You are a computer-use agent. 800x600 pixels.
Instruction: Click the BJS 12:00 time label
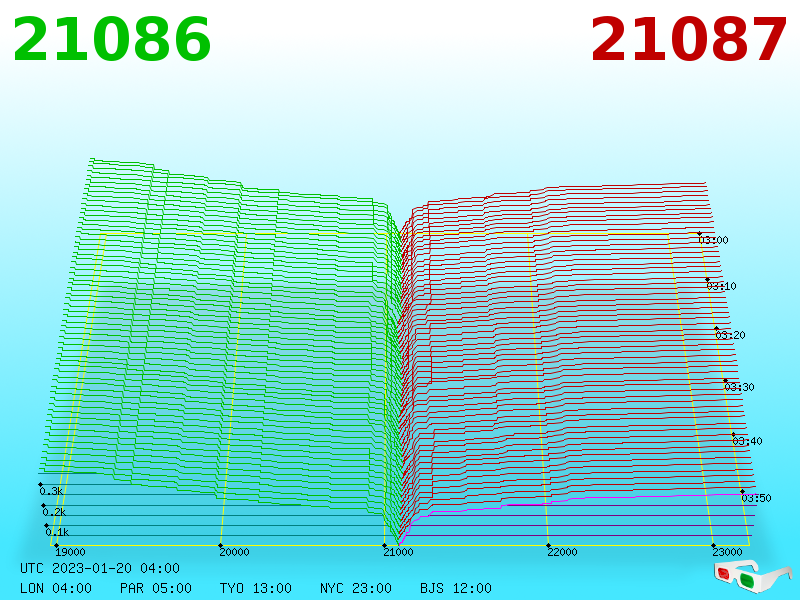pos(456,588)
